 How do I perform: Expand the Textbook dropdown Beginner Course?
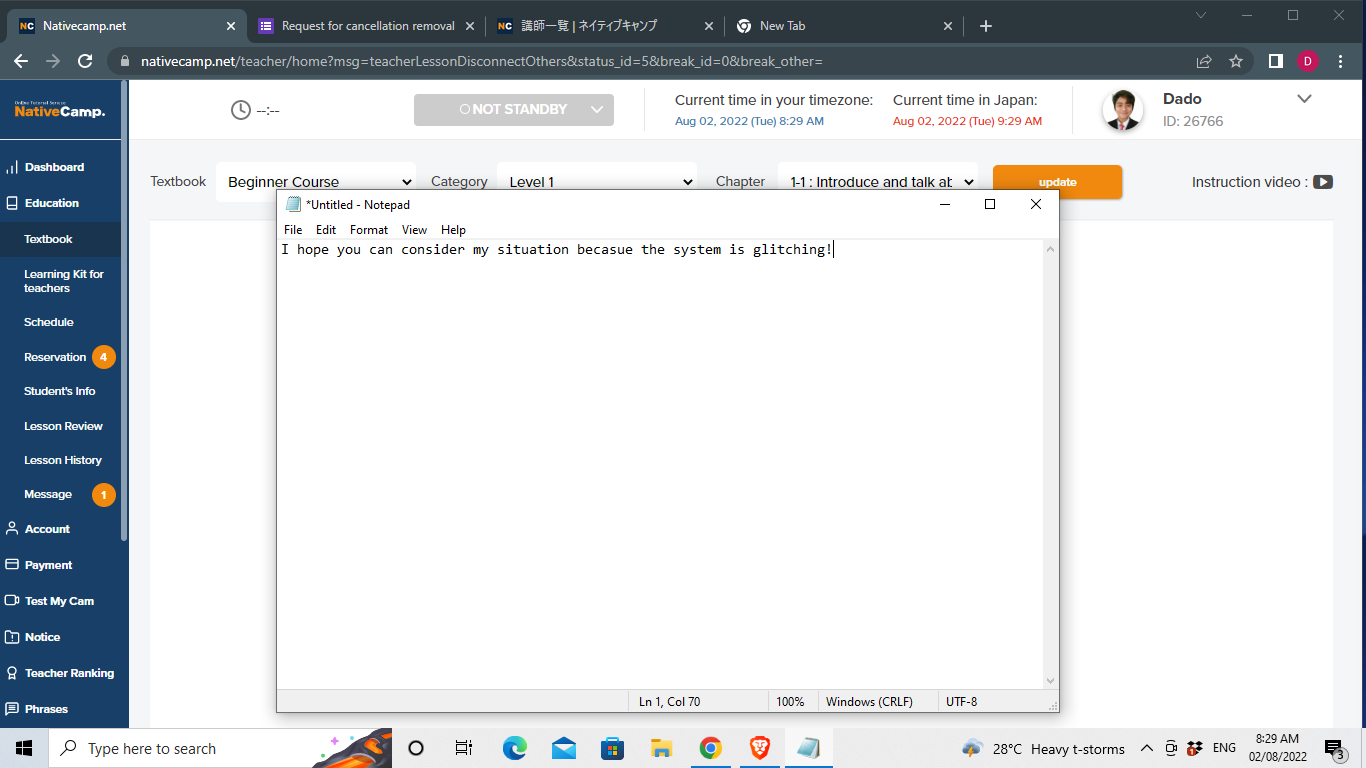pyautogui.click(x=316, y=182)
